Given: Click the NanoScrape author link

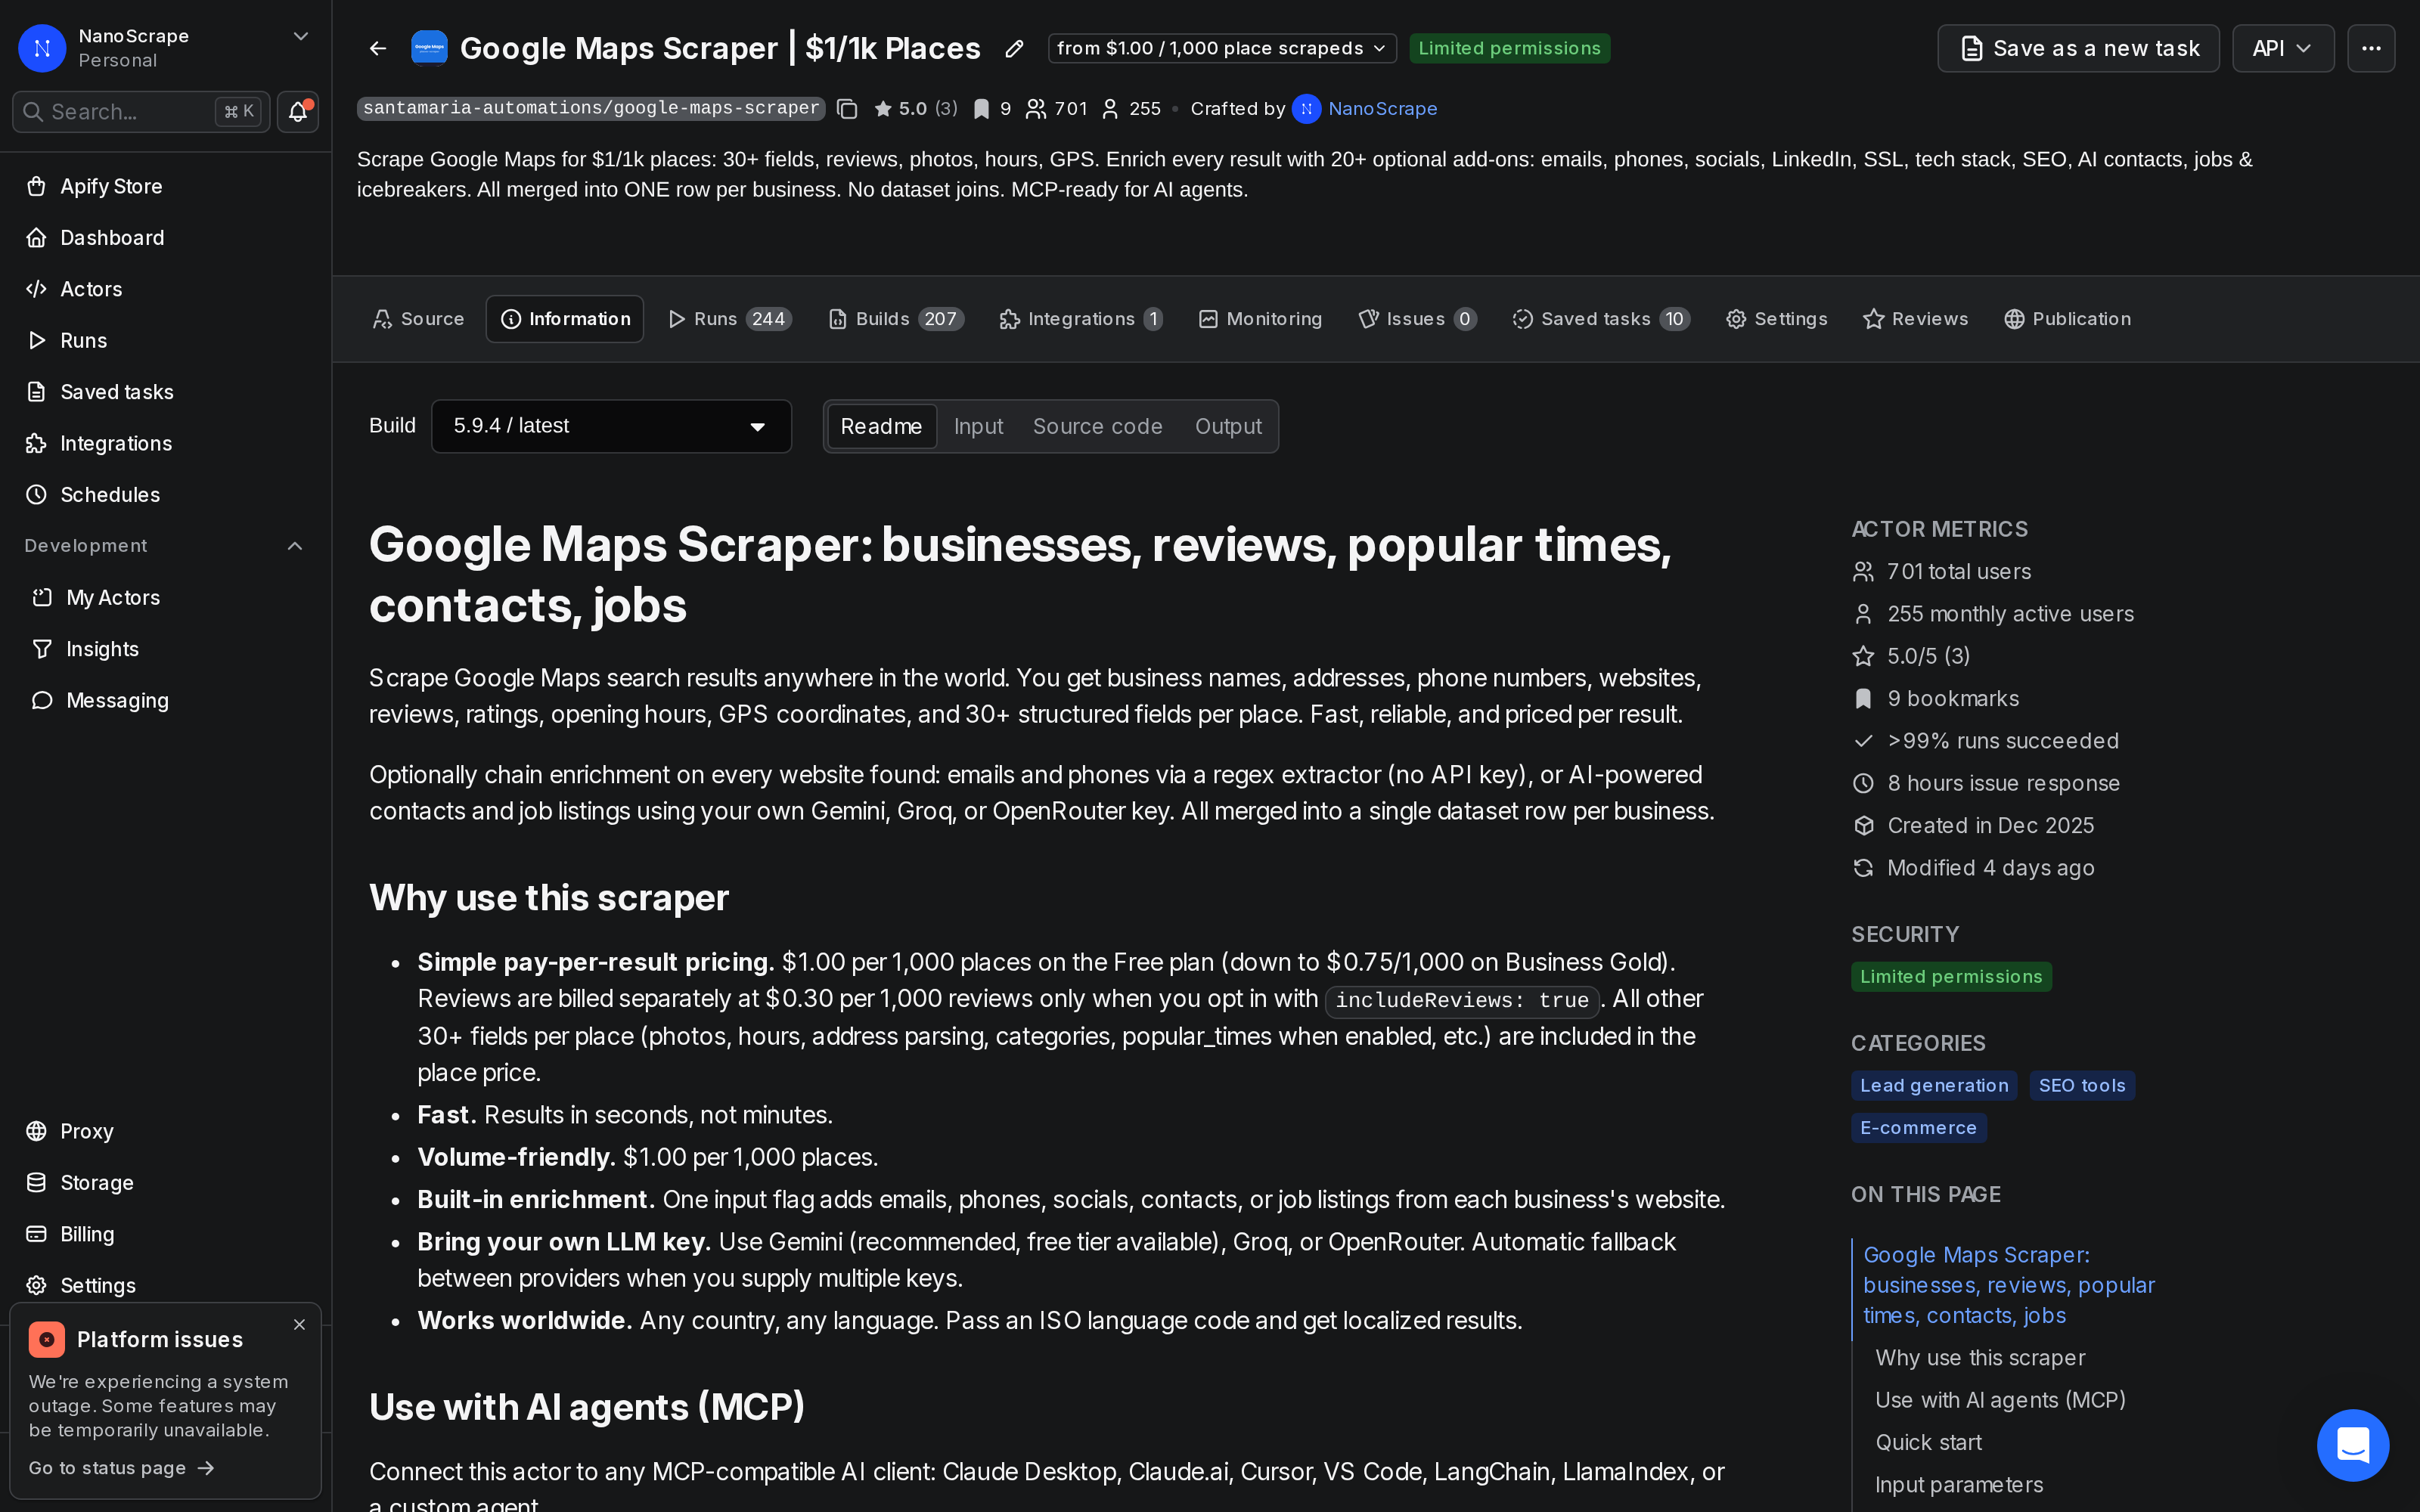Looking at the screenshot, I should coord(1382,109).
